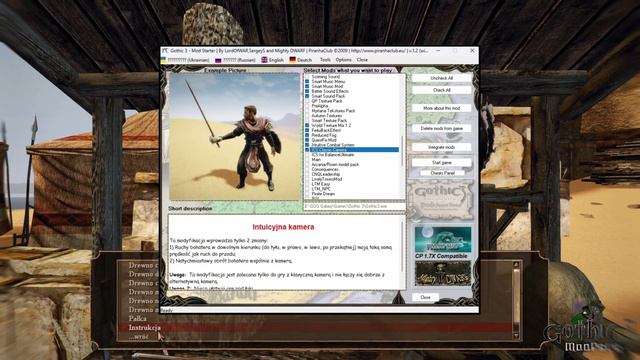Select 'Arcania/Risen model pack' list entry
This screenshot has height=360, width=640.
pos(335,164)
